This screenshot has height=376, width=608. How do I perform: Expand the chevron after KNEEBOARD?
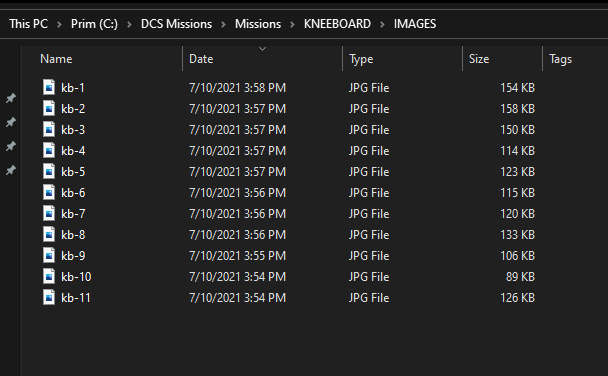[382, 24]
